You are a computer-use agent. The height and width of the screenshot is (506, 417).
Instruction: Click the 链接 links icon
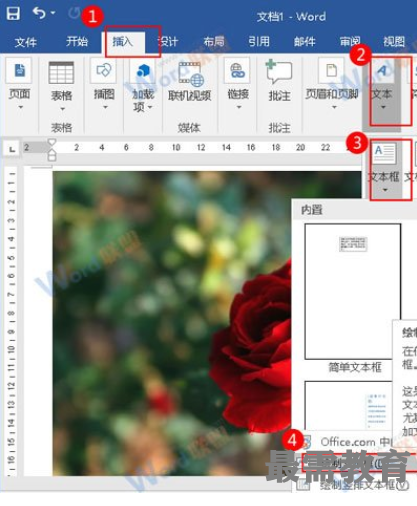coord(237,71)
